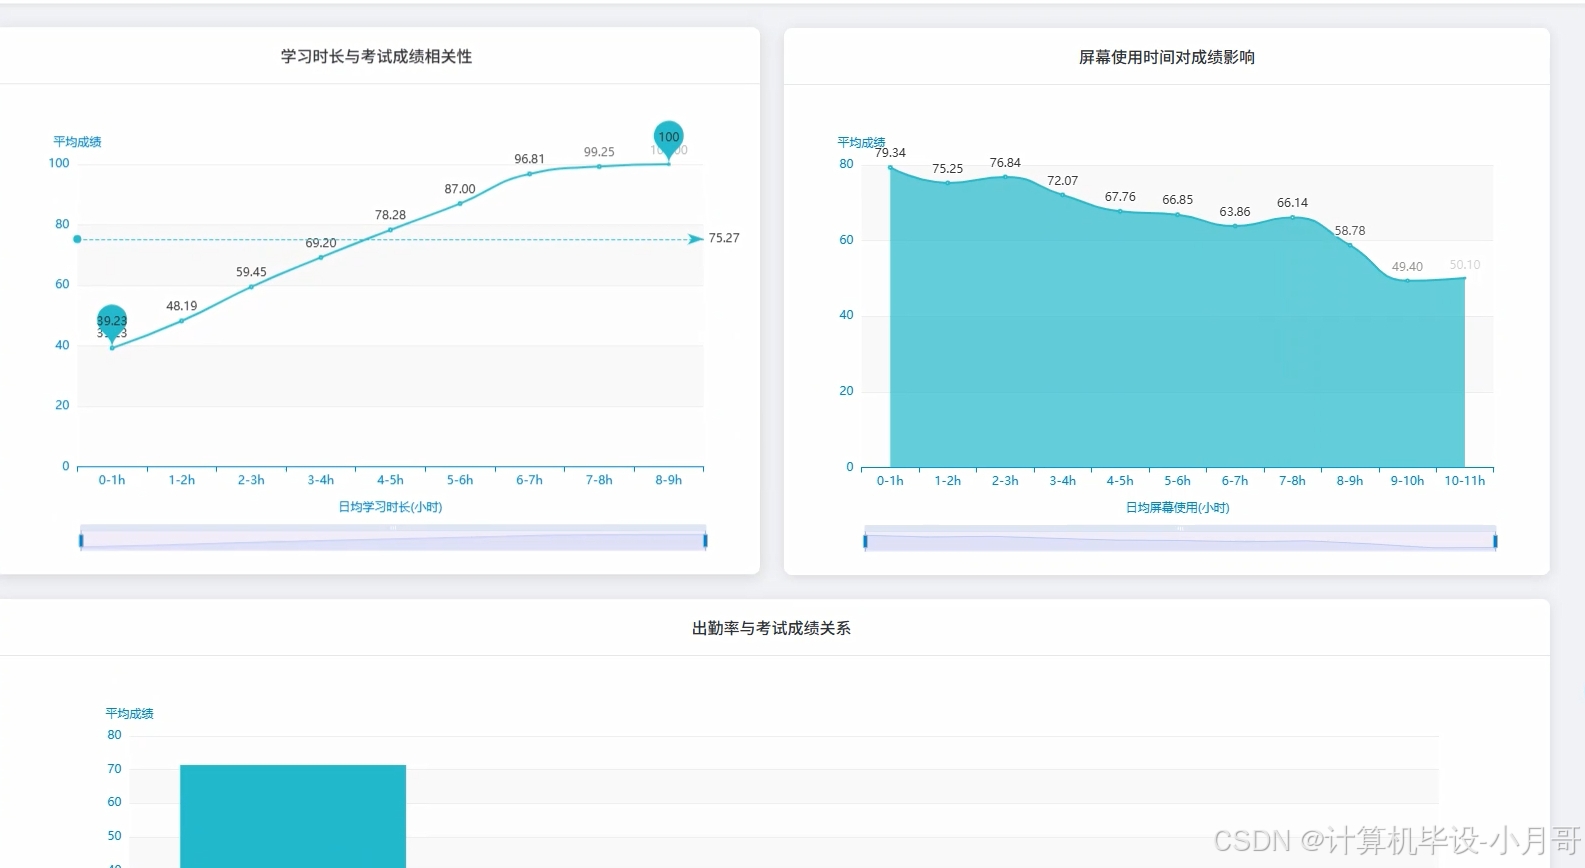Screen dimensions: 1585x868
Task: Click the y-axis value "20" in the study duration chart
Action: 62,405
